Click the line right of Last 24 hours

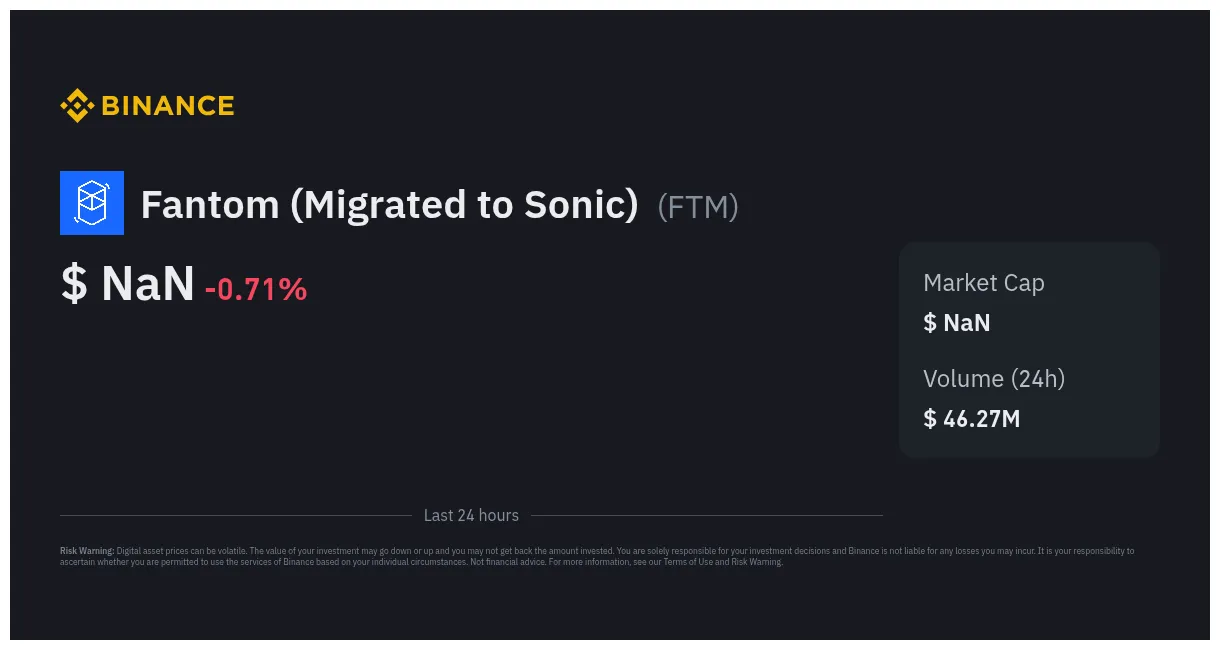coord(706,516)
